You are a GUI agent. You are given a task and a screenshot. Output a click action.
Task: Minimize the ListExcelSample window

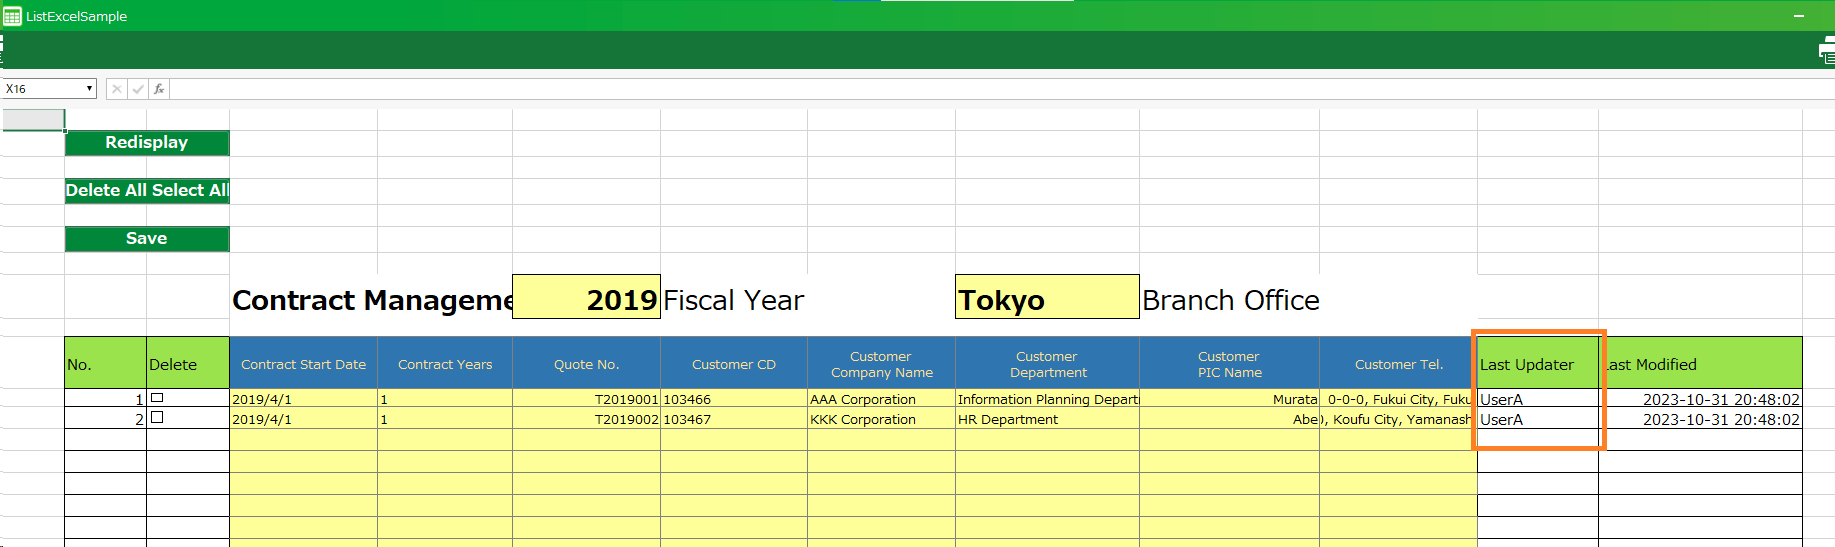tap(1798, 16)
